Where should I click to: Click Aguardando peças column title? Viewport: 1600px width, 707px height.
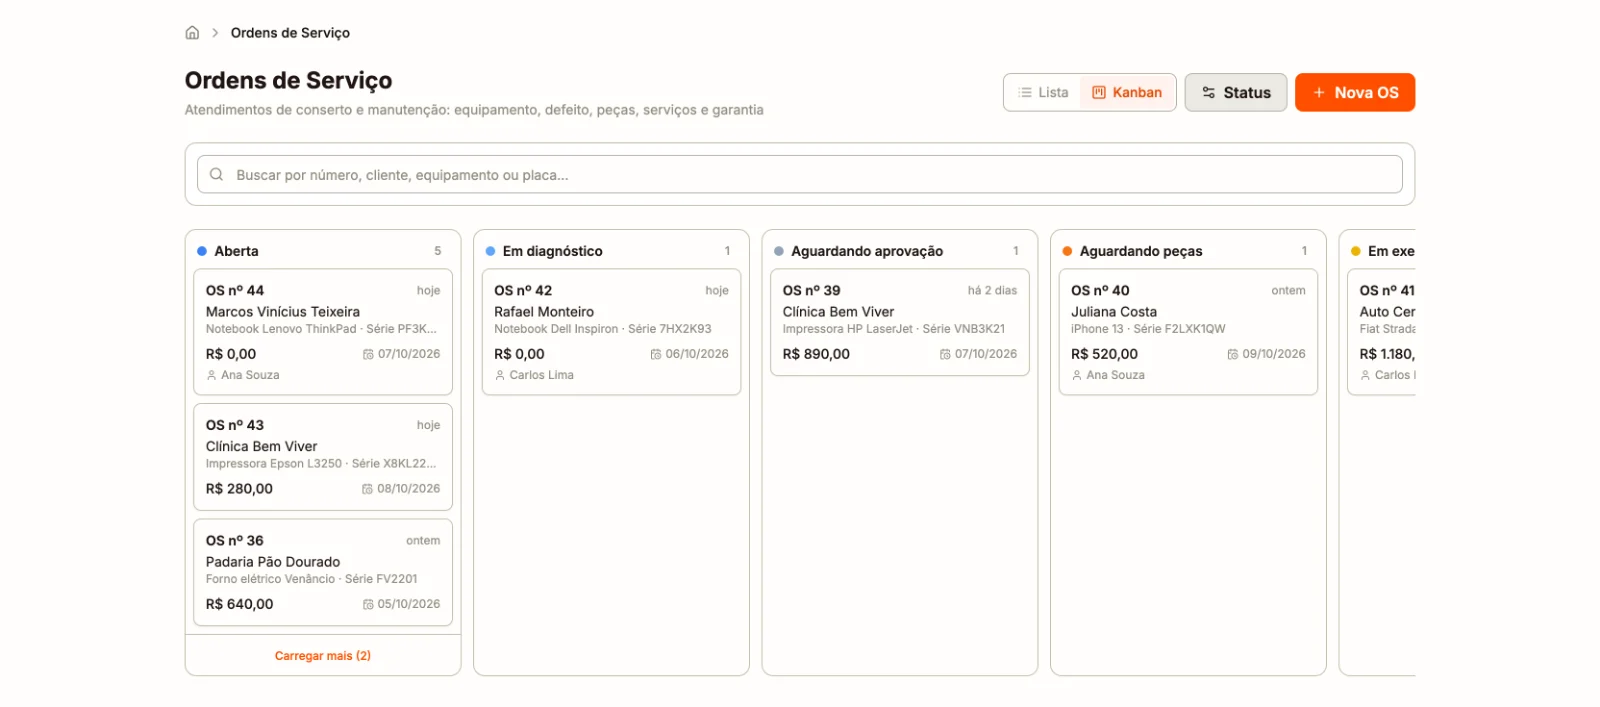click(1141, 251)
